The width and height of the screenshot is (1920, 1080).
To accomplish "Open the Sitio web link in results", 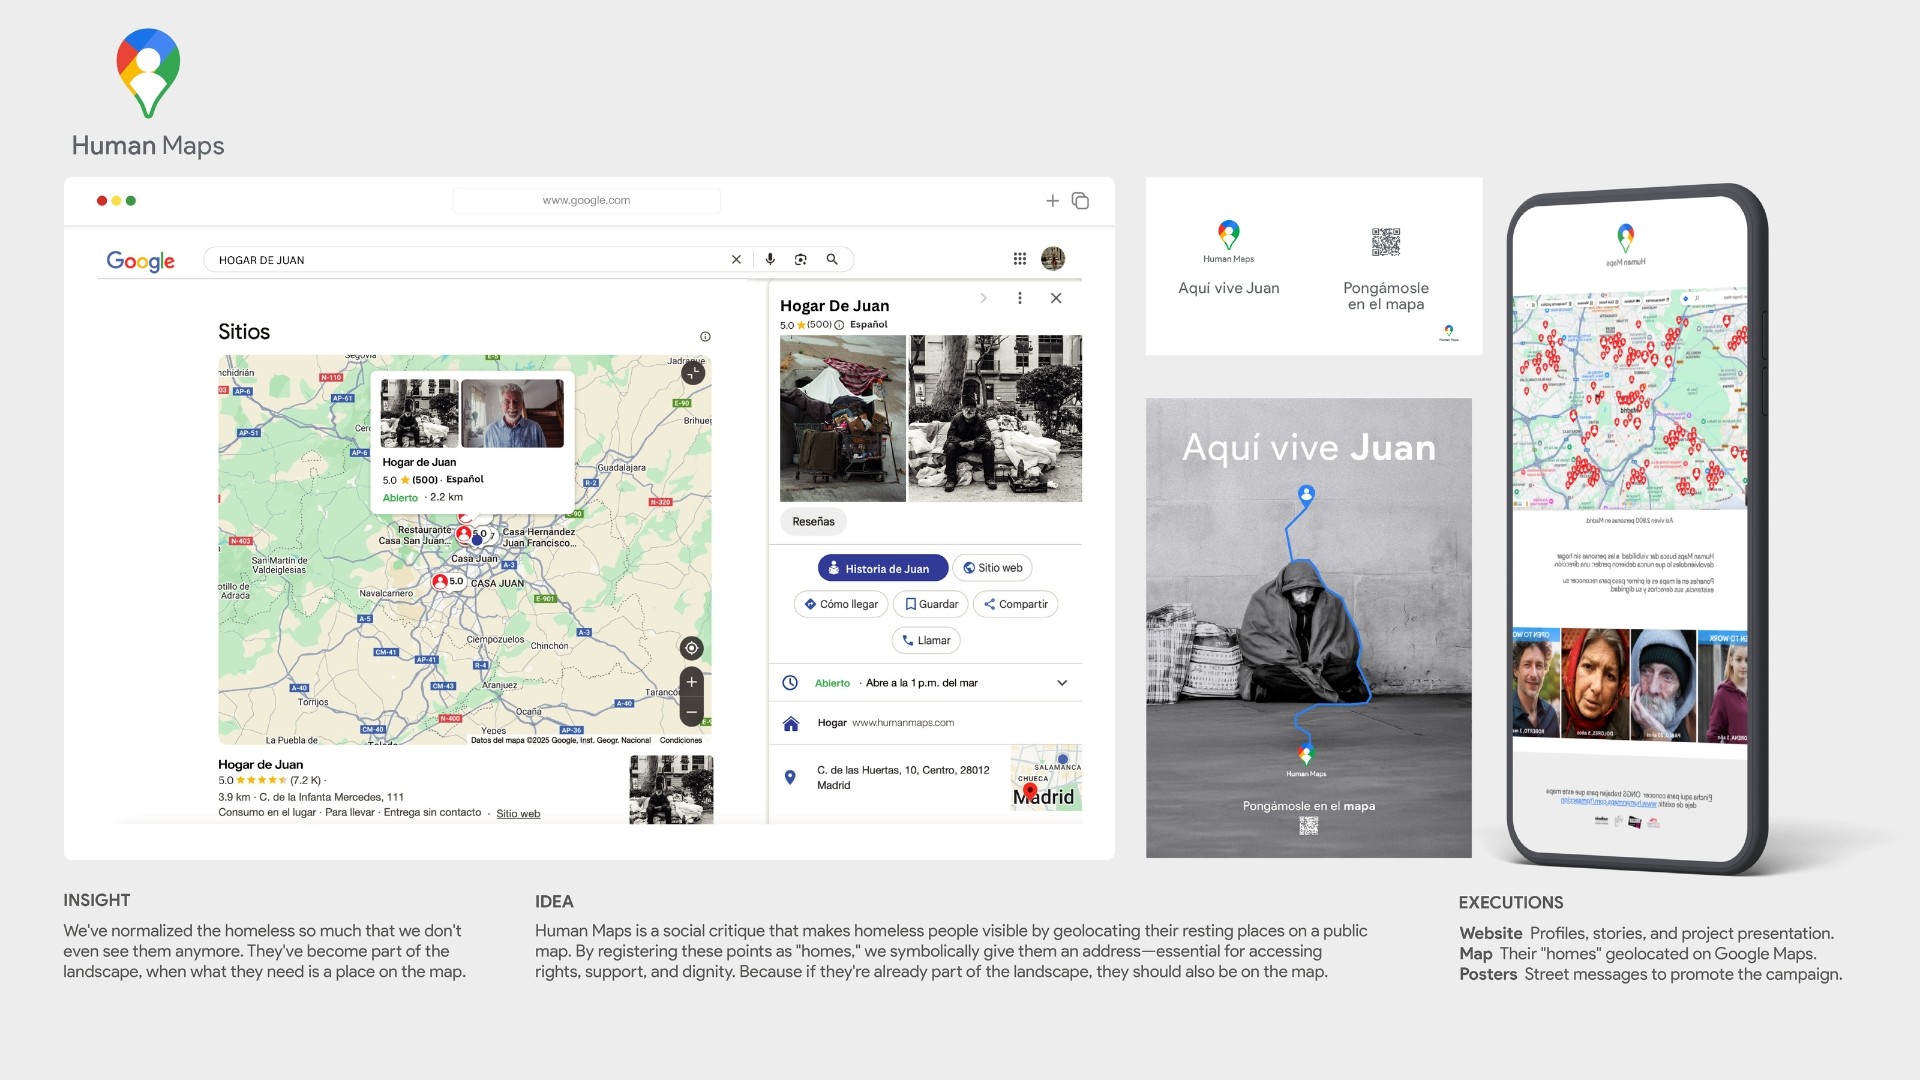I will coord(518,814).
